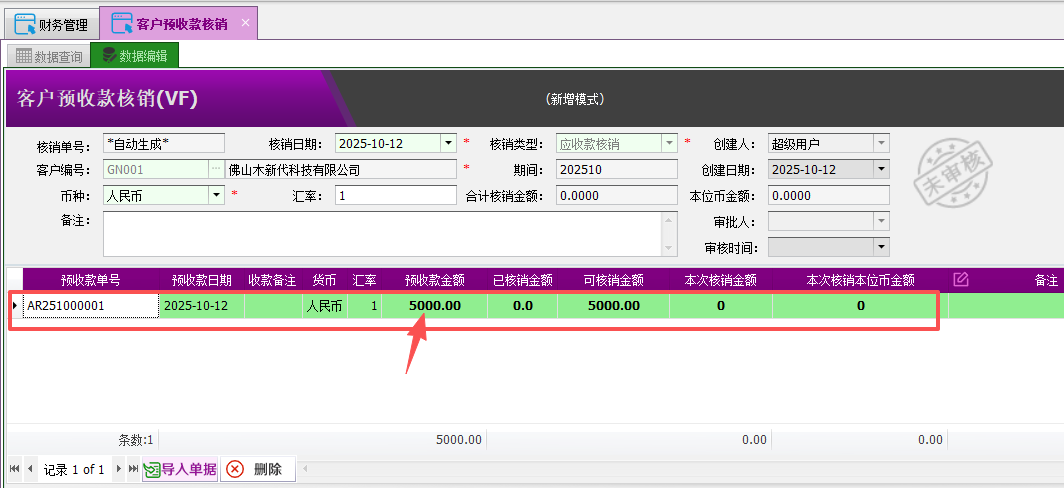Image resolution: width=1064 pixels, height=488 pixels.
Task: Click the edit icon in grid header
Action: 961,280
